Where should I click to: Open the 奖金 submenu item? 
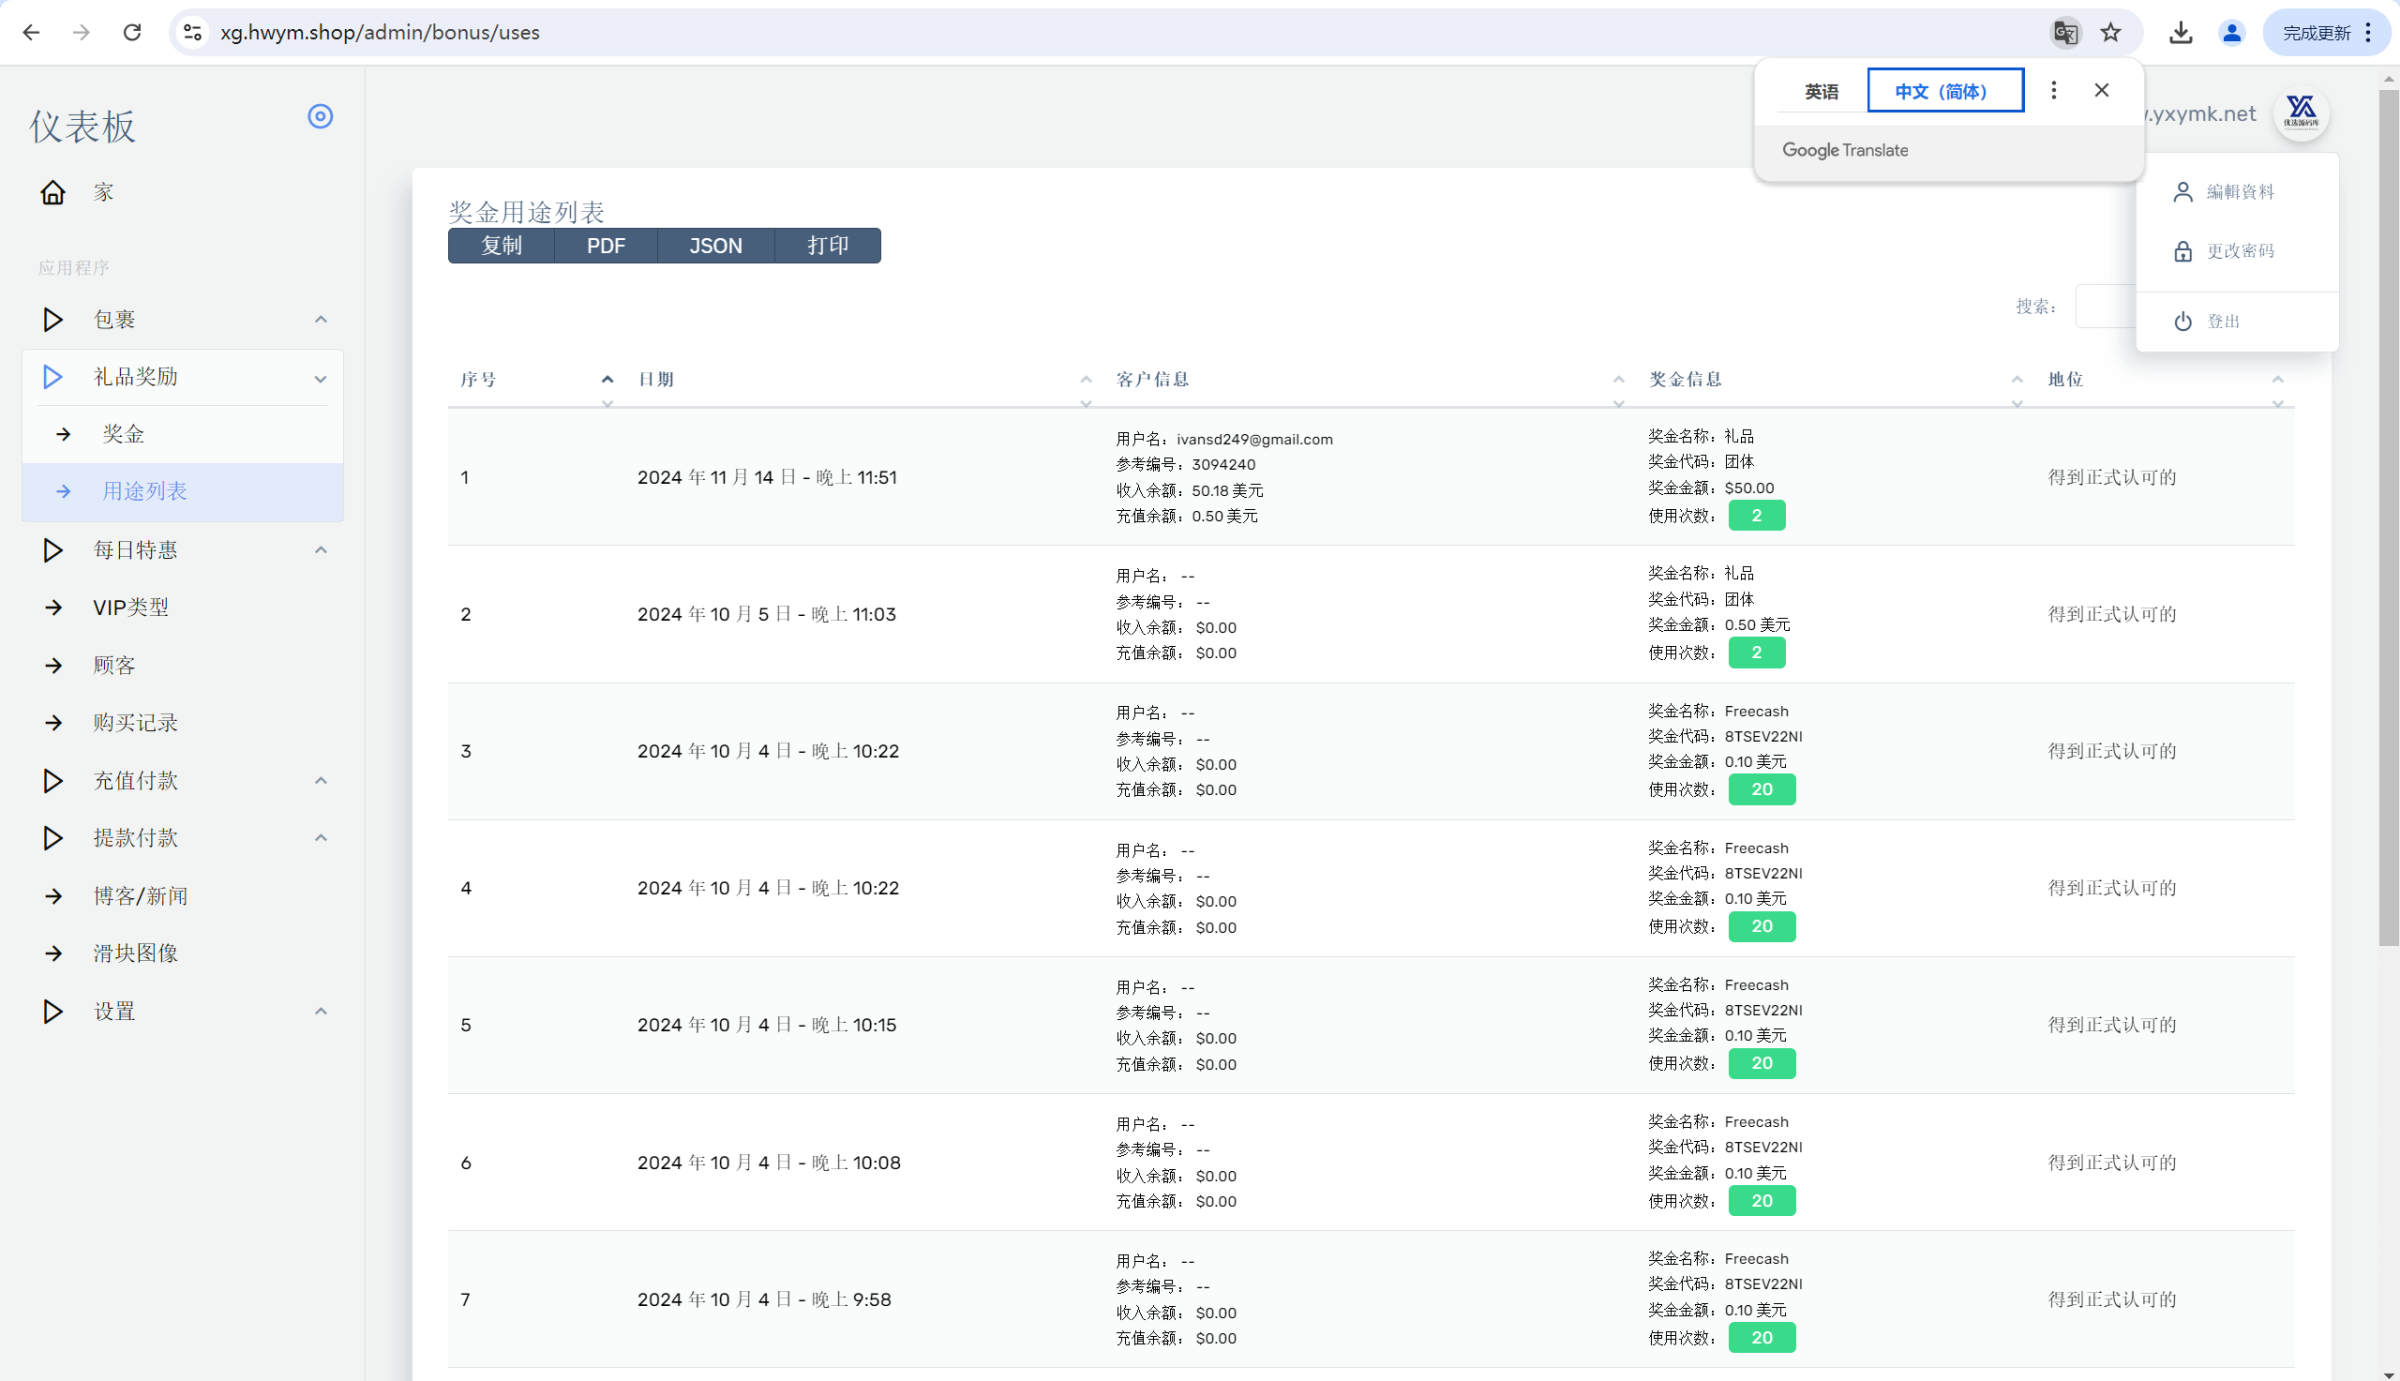(124, 434)
